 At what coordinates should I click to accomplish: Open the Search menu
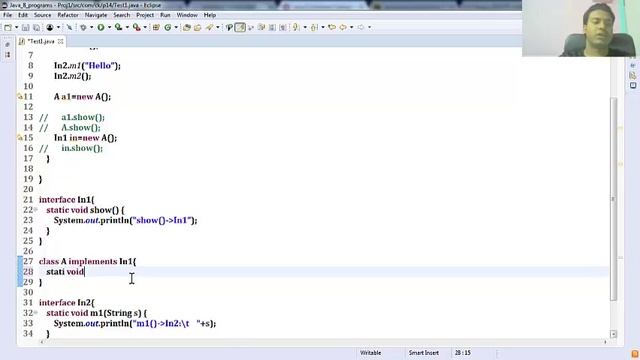click(x=122, y=15)
